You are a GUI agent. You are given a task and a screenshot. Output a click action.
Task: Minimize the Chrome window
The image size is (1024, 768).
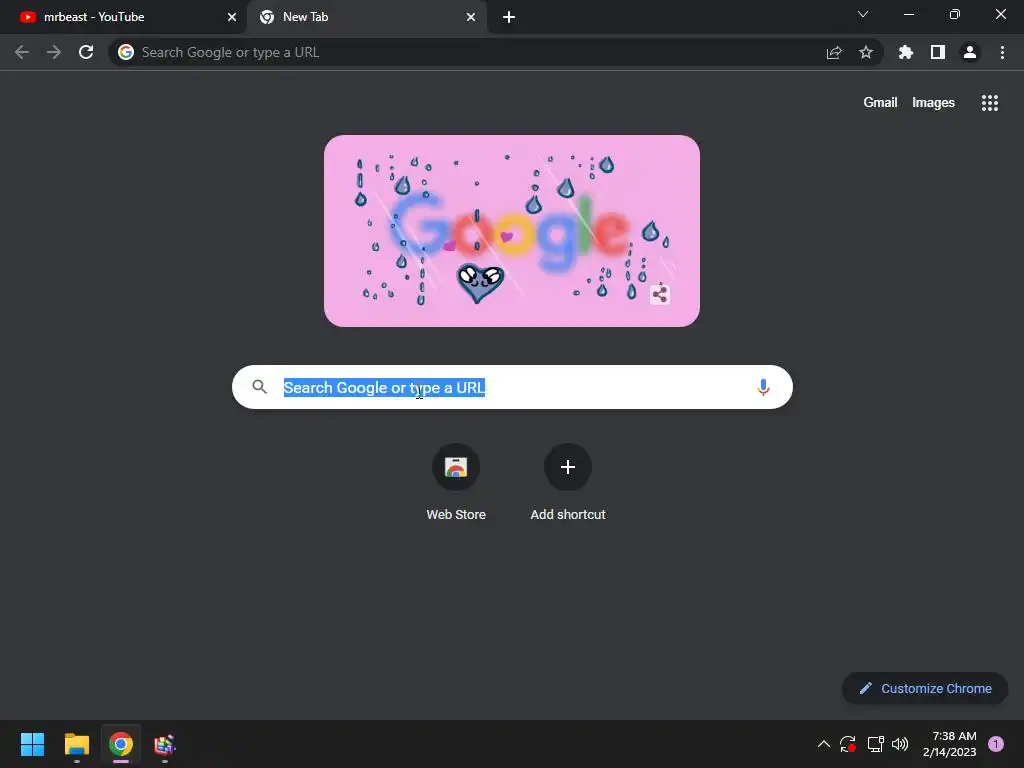coord(908,14)
